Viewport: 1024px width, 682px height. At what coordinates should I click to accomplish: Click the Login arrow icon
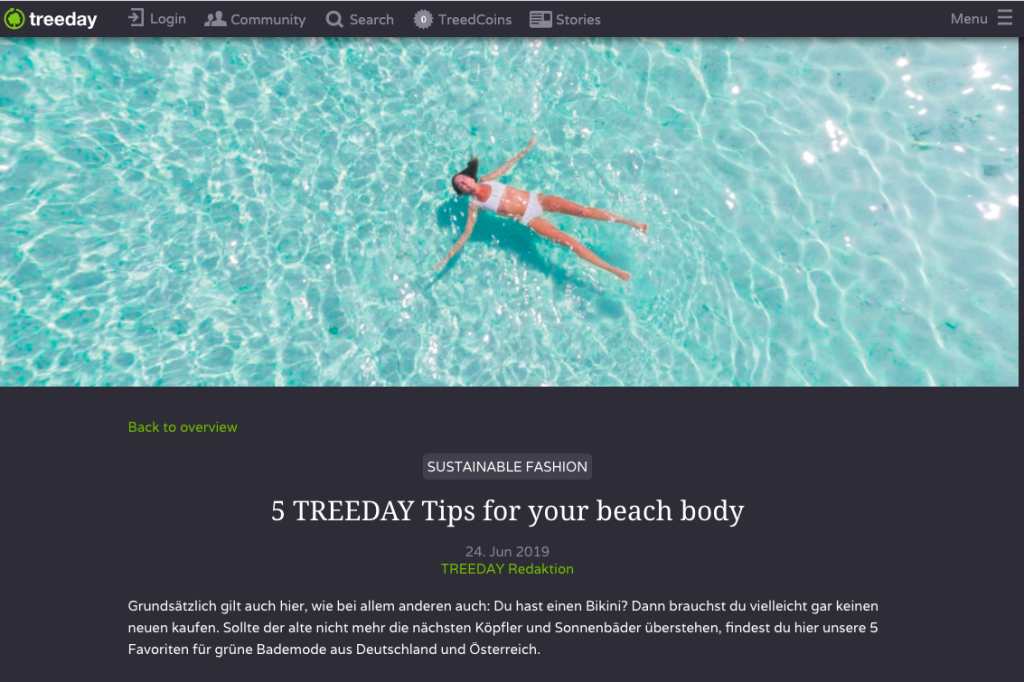[136, 18]
